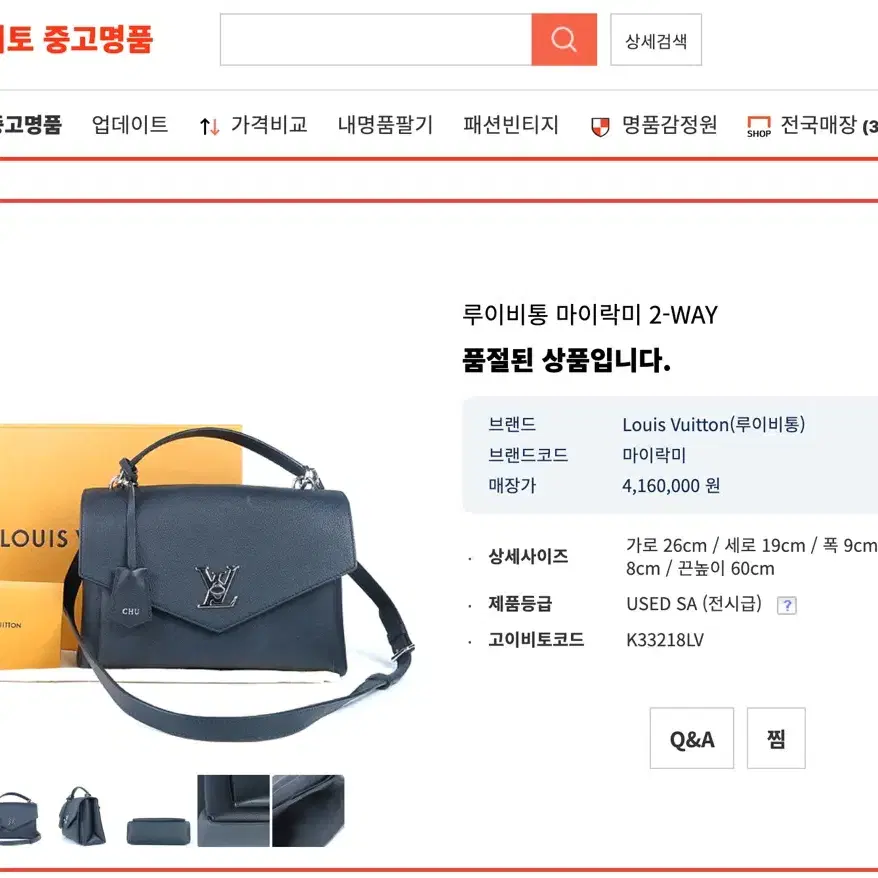Select the first front-view bag thumbnail
The width and height of the screenshot is (878, 878).
tap(20, 818)
